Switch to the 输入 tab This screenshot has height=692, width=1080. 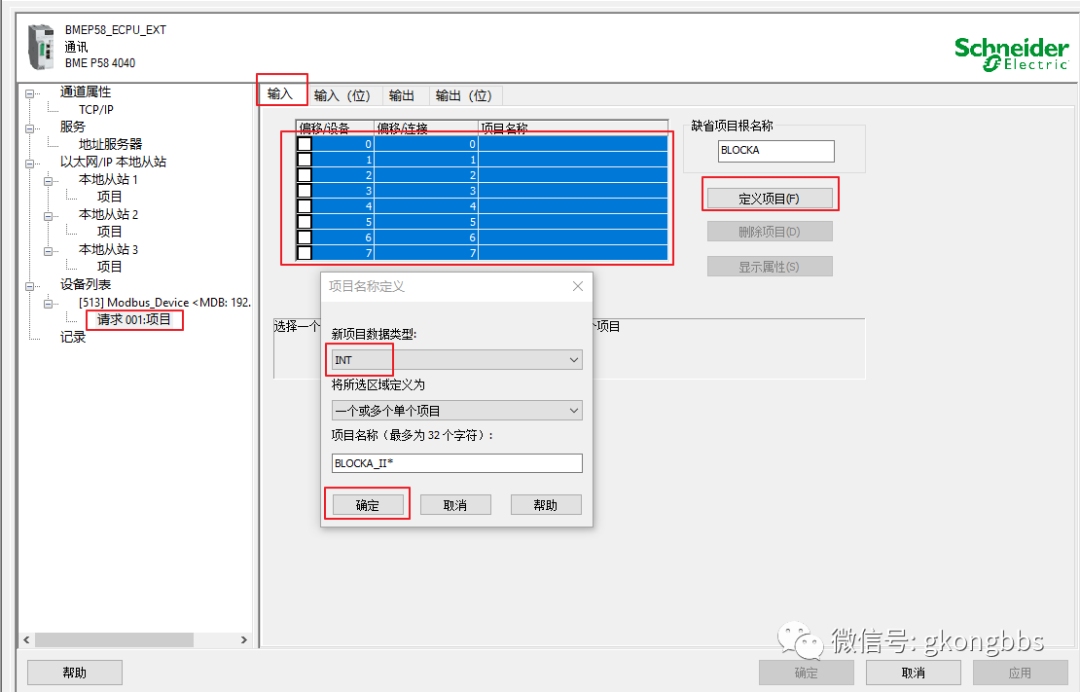coord(280,94)
